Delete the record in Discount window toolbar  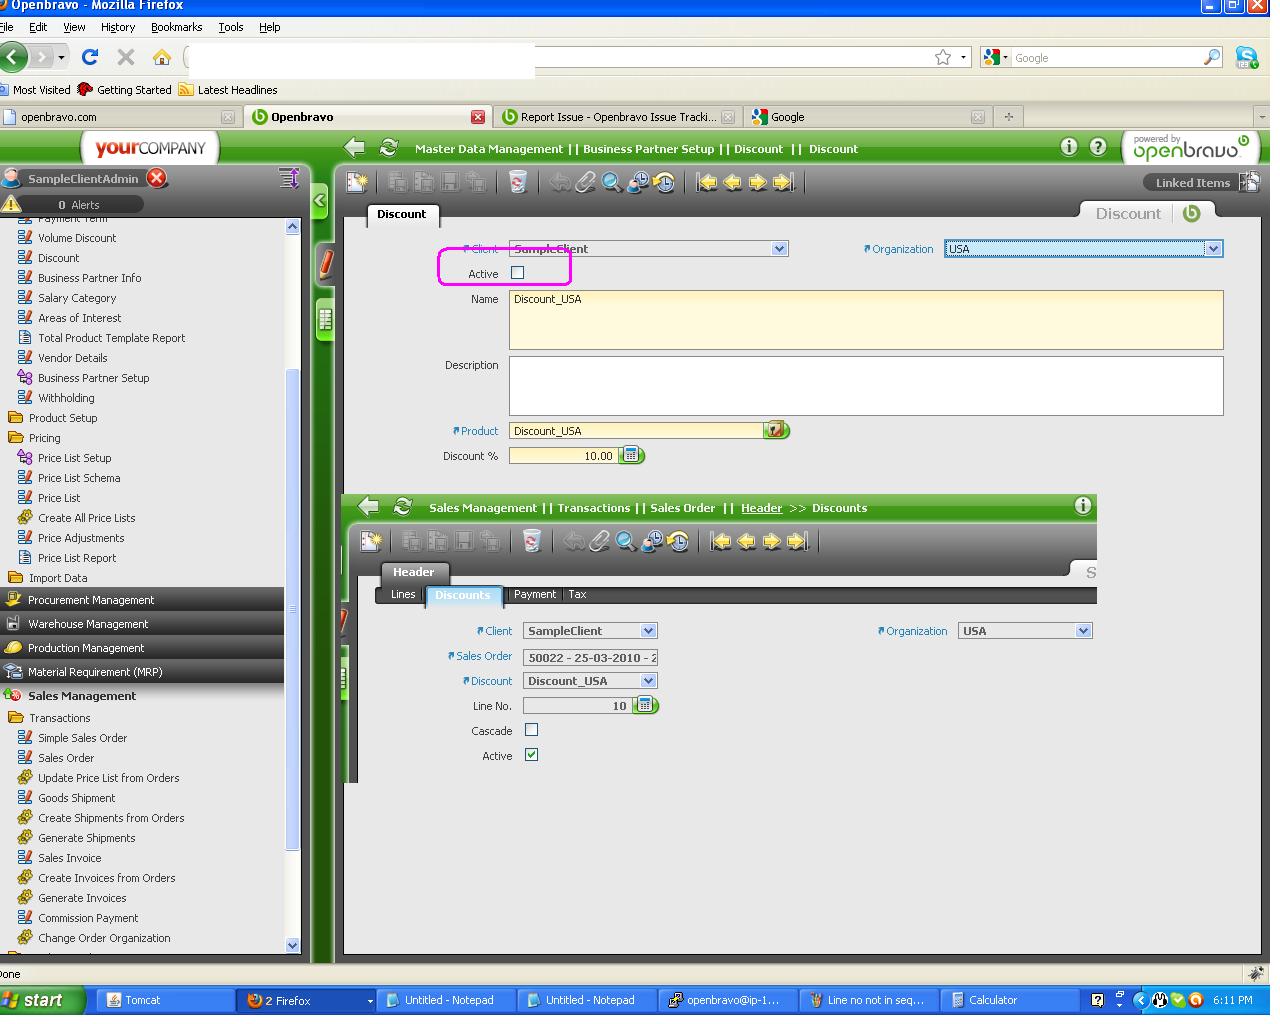click(517, 182)
